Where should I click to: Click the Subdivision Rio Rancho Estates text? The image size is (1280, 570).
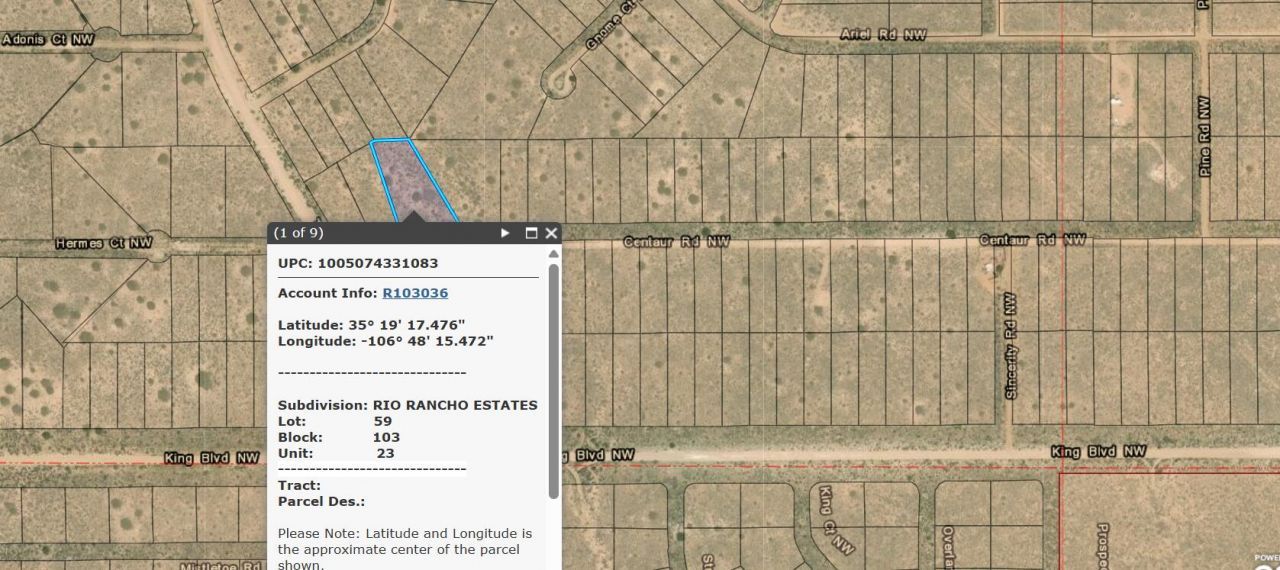pyautogui.click(x=407, y=405)
